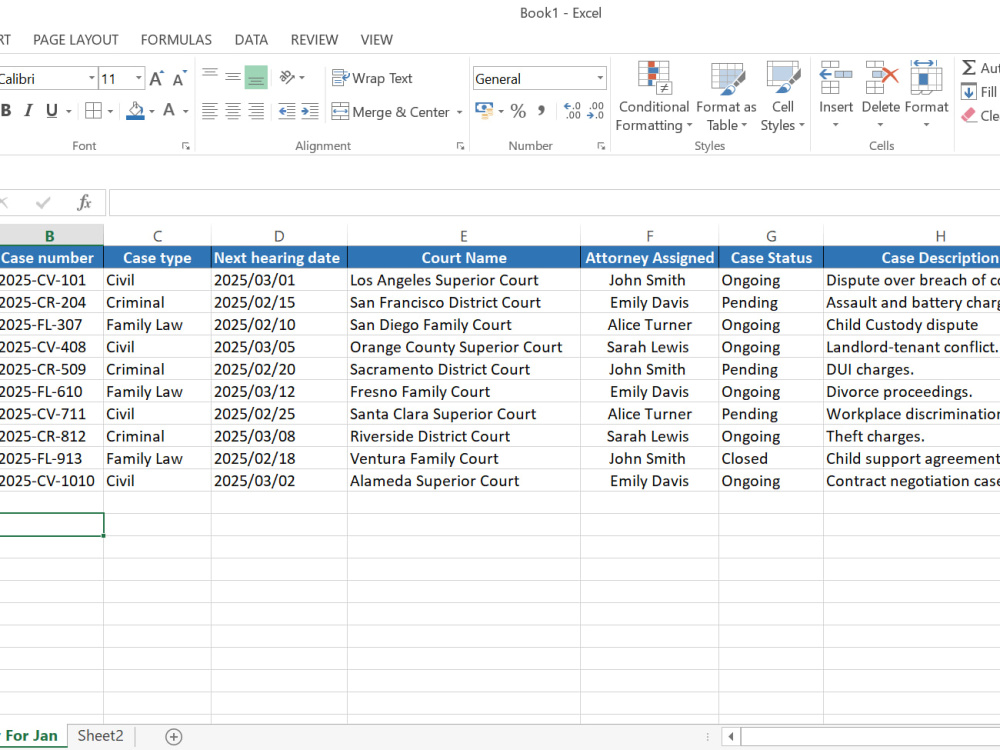This screenshot has width=1000, height=750.
Task: Select Bottom Align icon
Action: pyautogui.click(x=256, y=78)
